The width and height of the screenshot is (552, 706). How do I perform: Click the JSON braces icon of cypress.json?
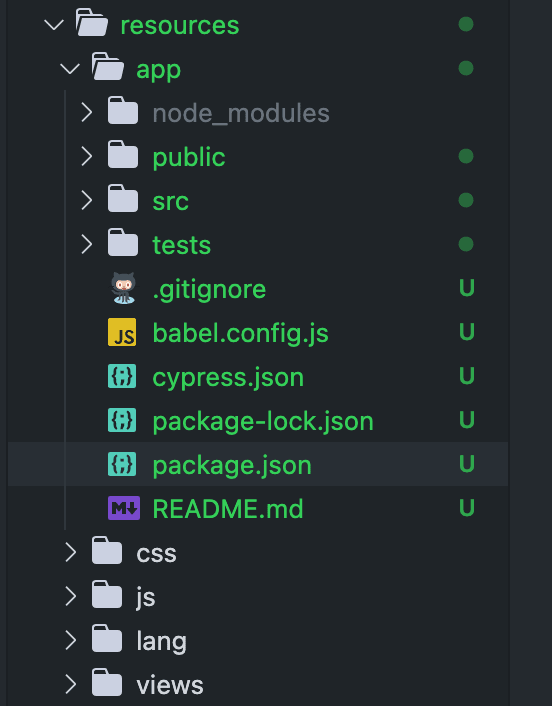(122, 376)
